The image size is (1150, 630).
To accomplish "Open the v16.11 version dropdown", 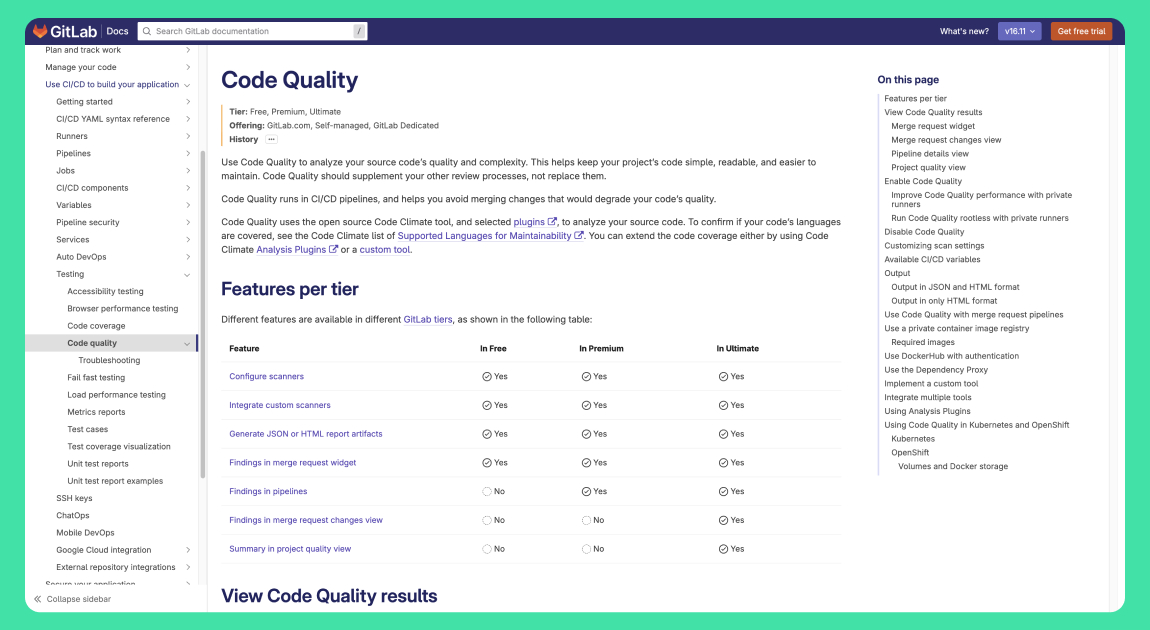I will pos(1019,31).
